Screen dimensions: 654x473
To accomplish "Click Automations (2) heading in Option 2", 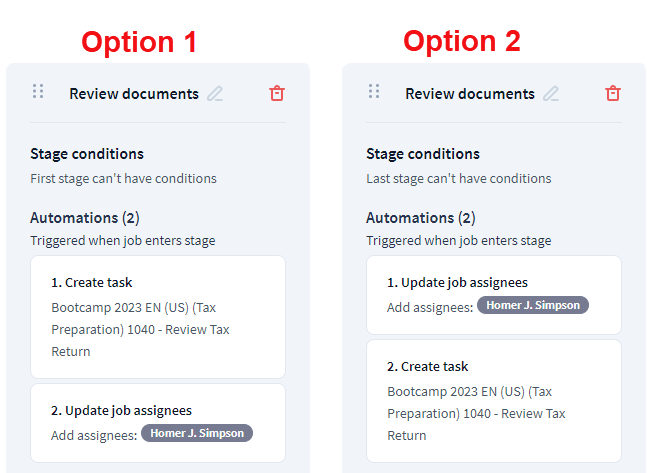I will pos(421,218).
